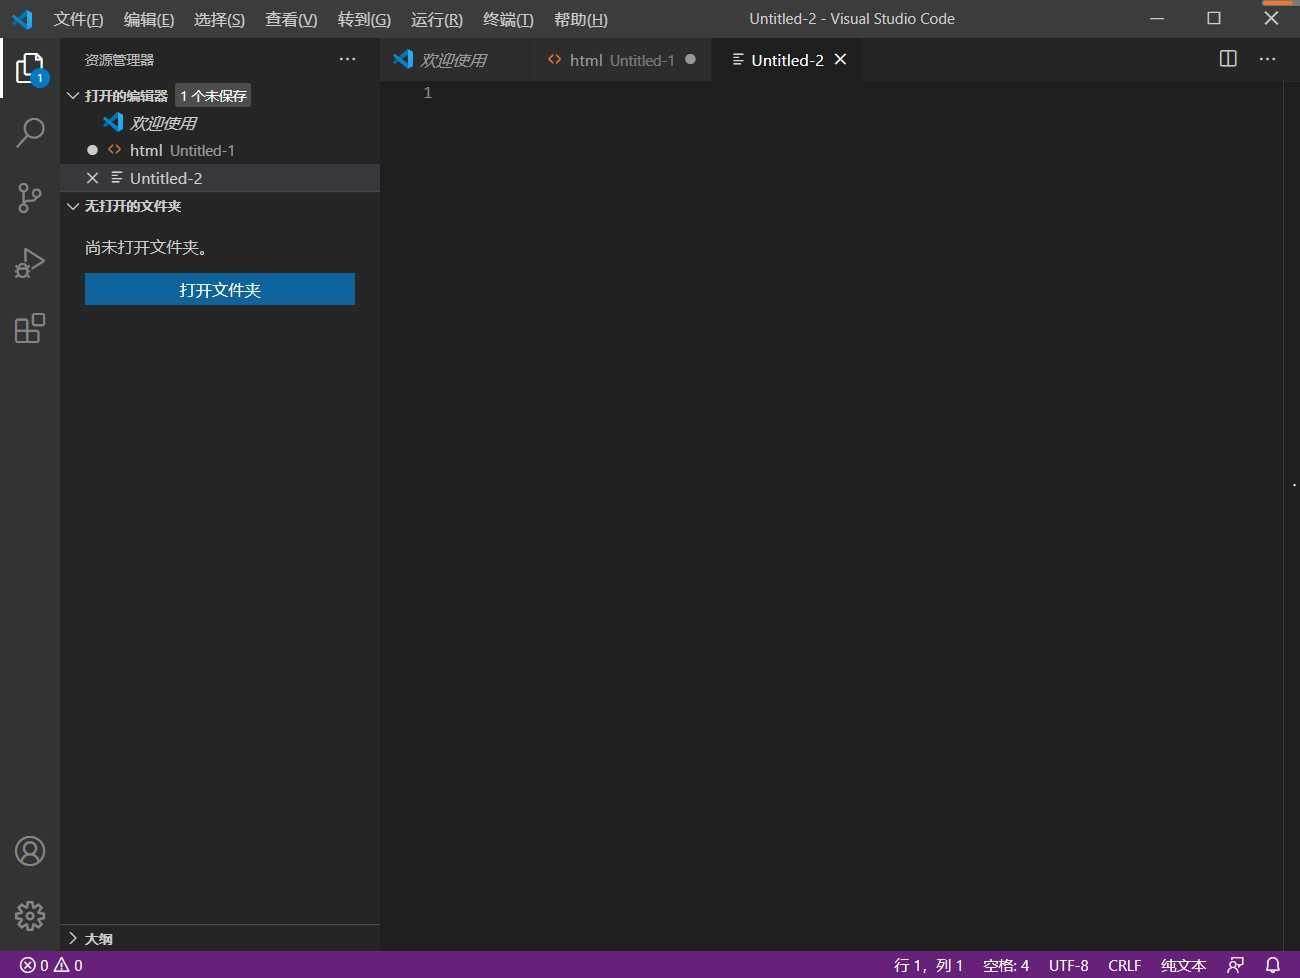Select html Untitled-1 in open editors list
The width and height of the screenshot is (1300, 978).
[220, 150]
